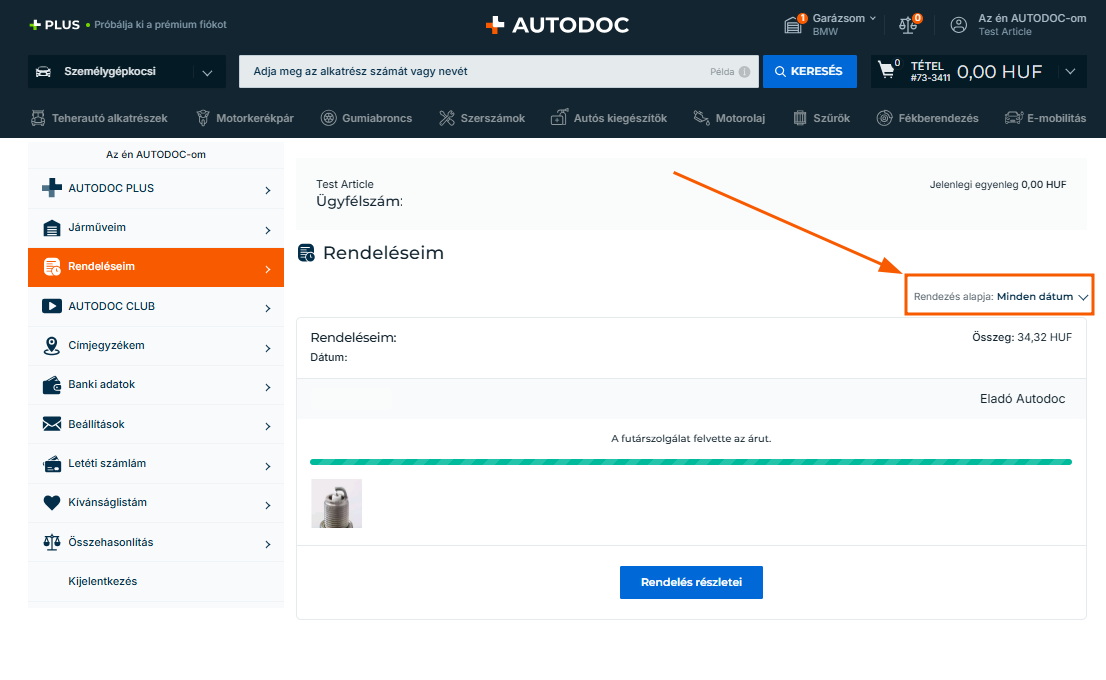Open Szűrők category
The image size is (1106, 680).
pos(821,118)
